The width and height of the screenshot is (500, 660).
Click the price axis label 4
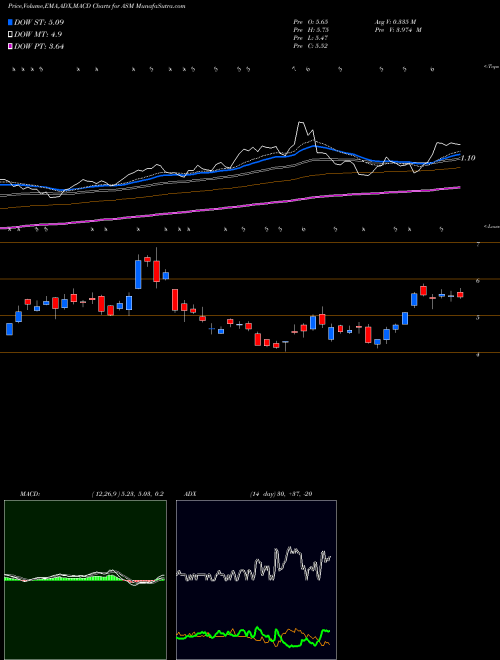[478, 354]
